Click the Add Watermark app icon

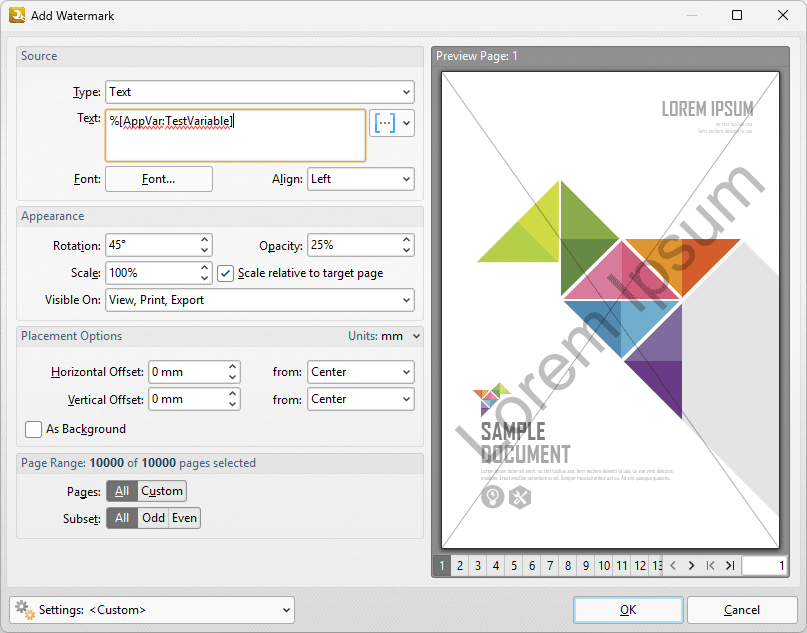click(x=17, y=15)
